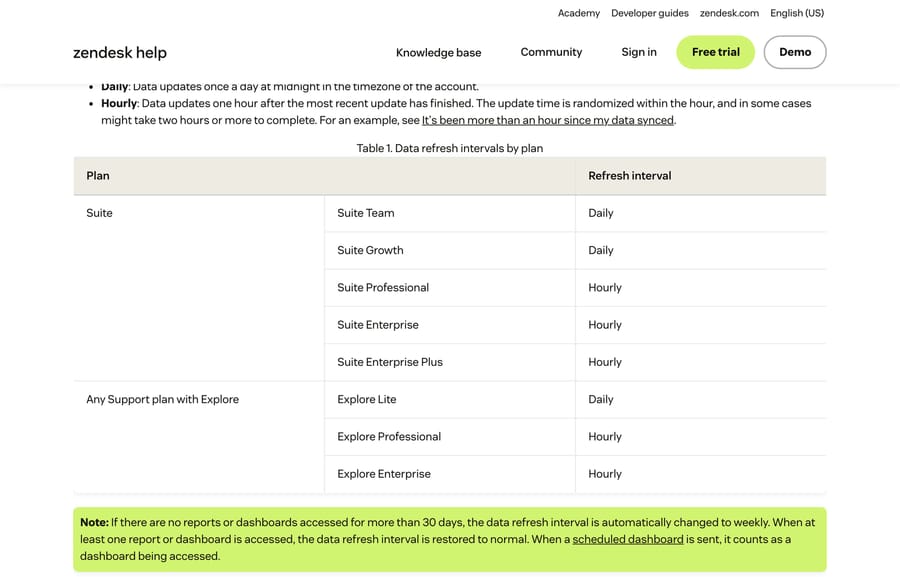Image resolution: width=900 pixels, height=577 pixels.
Task: Click the Demo button
Action: 795,52
